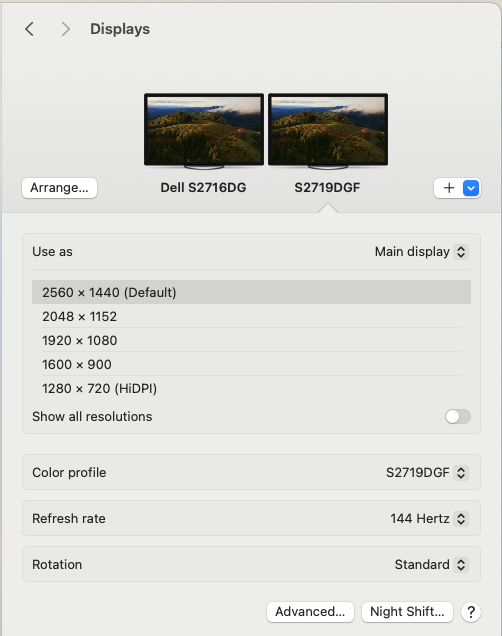
Task: Choose 1600 × 900 resolution
Action: click(251, 364)
